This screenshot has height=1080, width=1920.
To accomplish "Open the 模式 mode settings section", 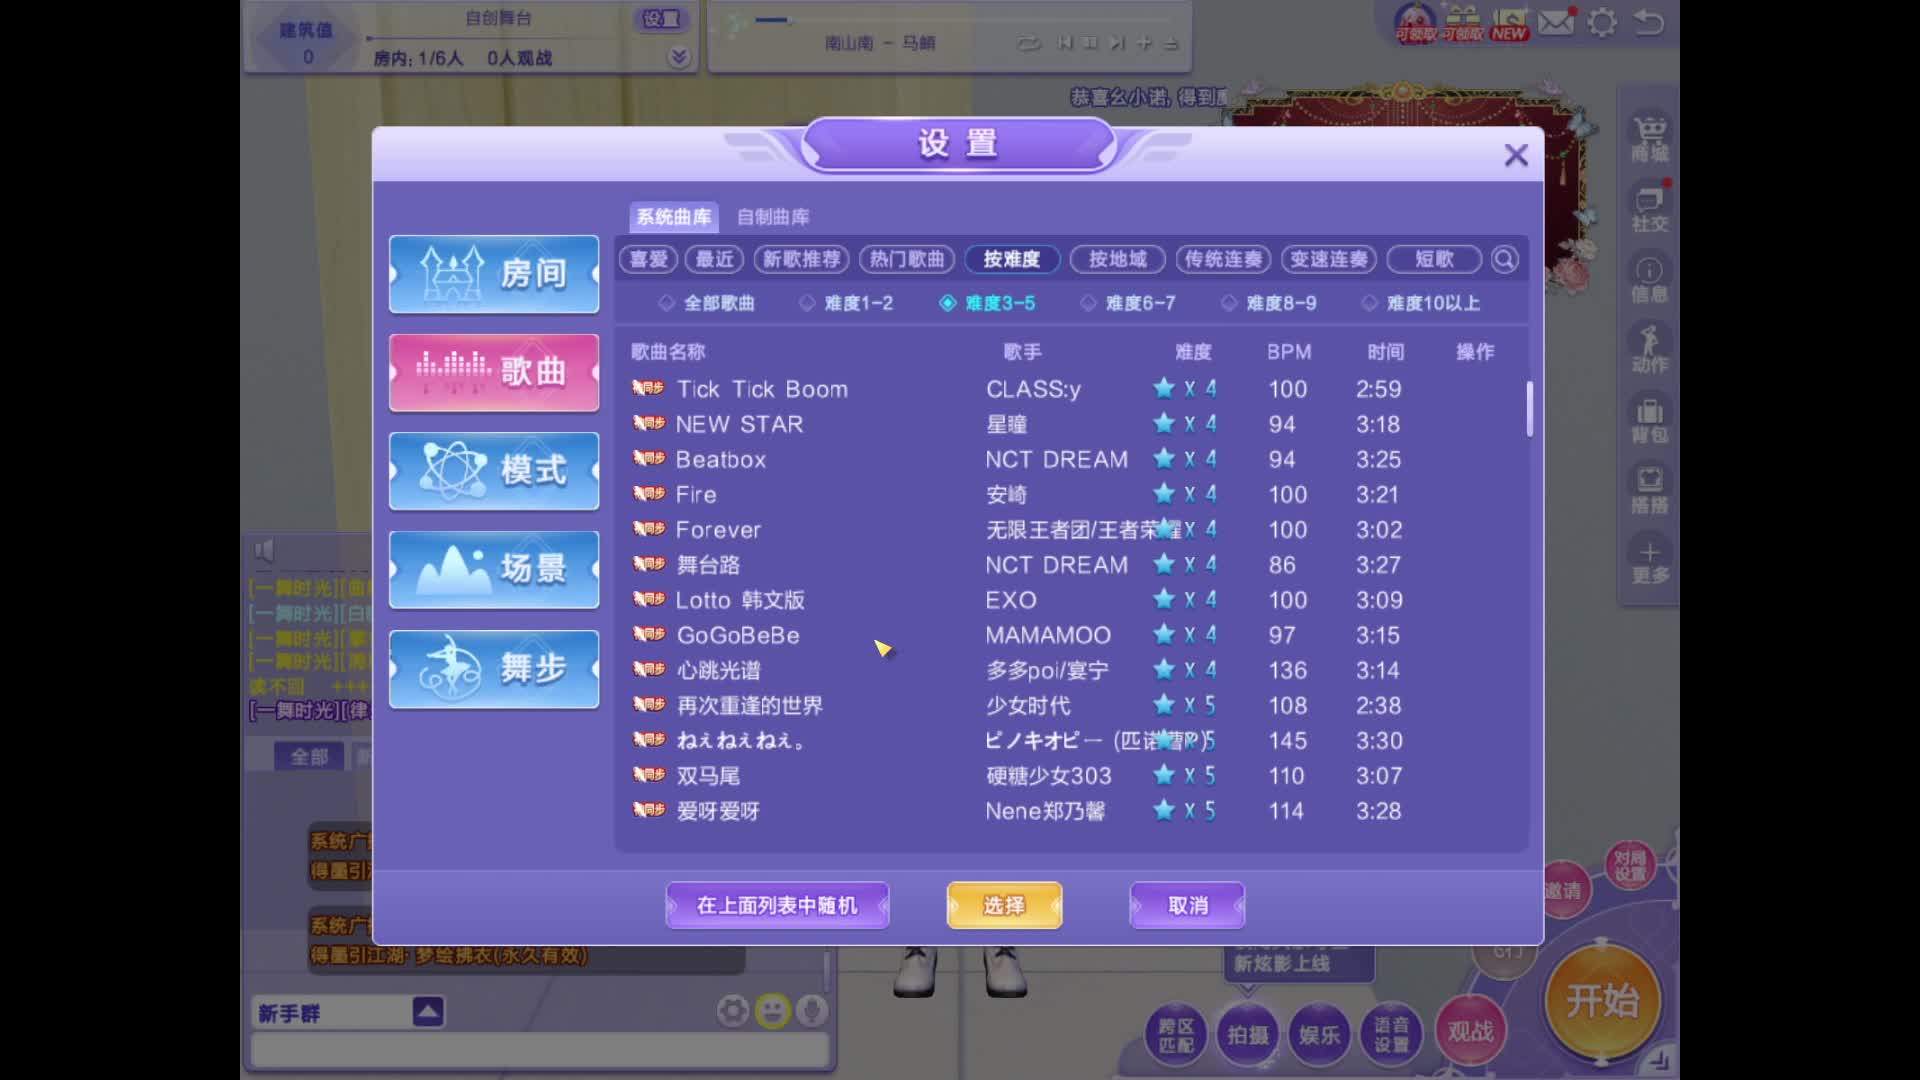I will click(x=494, y=471).
